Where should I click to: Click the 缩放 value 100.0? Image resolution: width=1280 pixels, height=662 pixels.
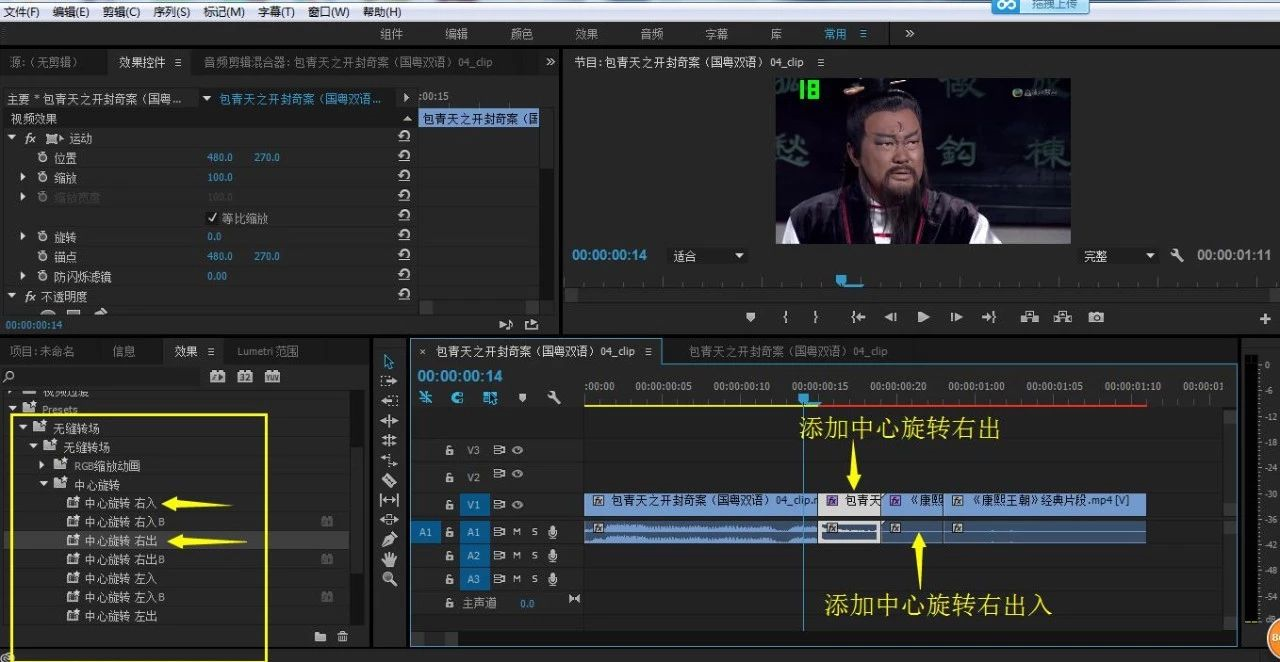click(220, 178)
